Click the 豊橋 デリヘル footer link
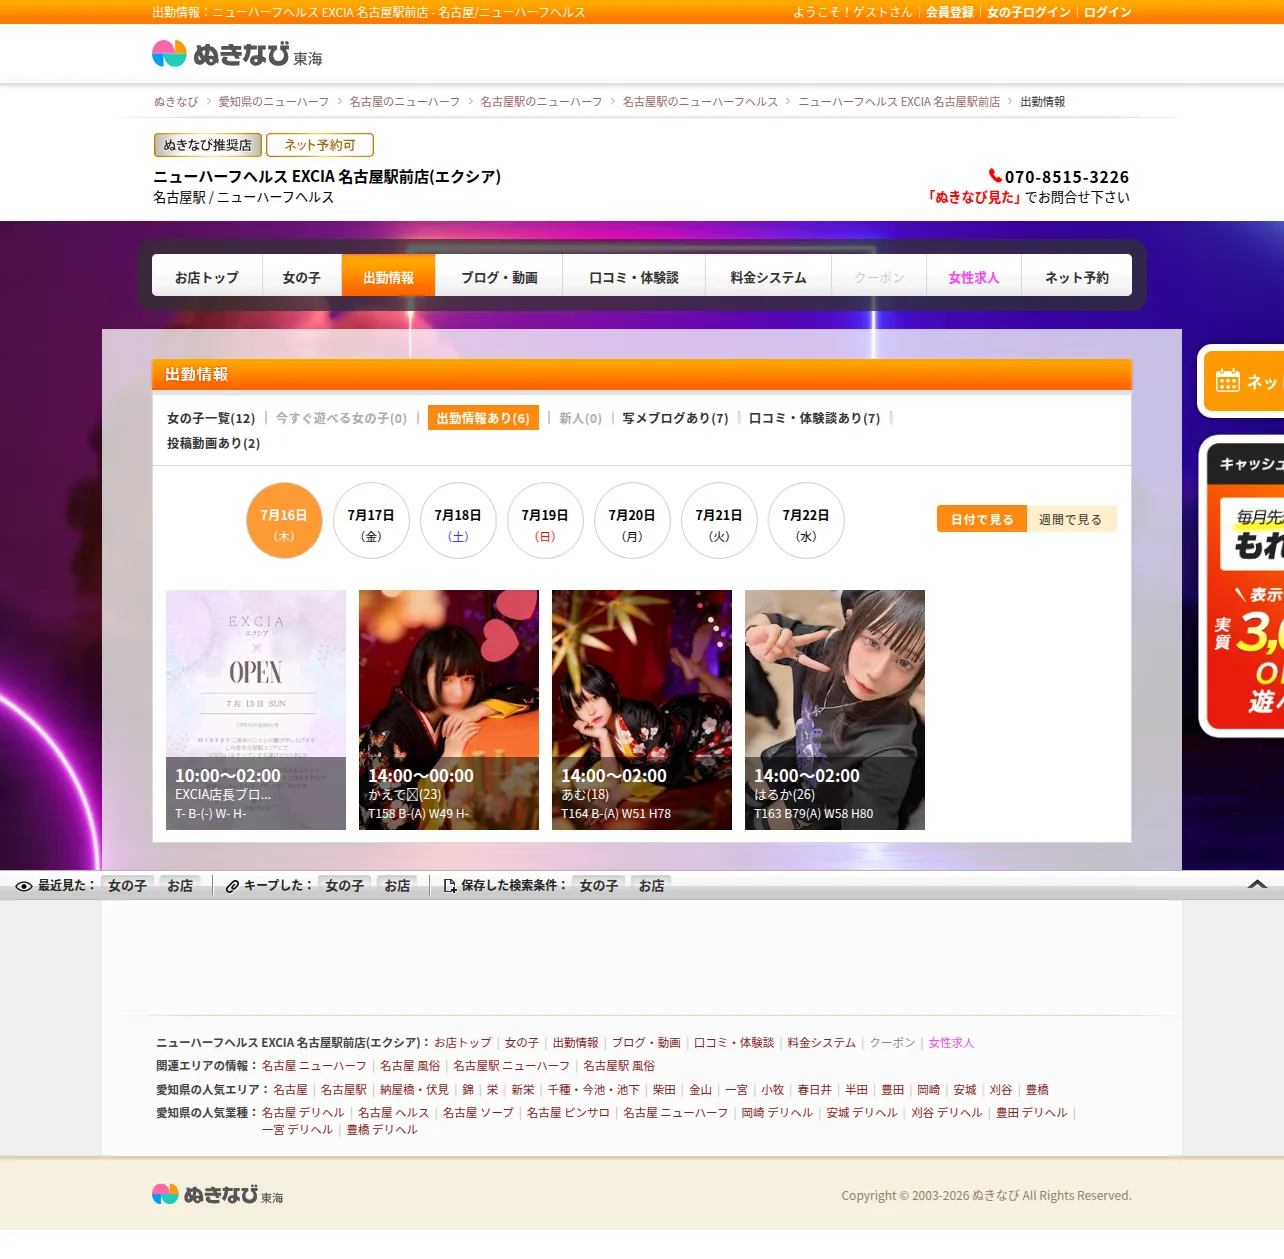The height and width of the screenshot is (1259, 1284). [382, 1130]
